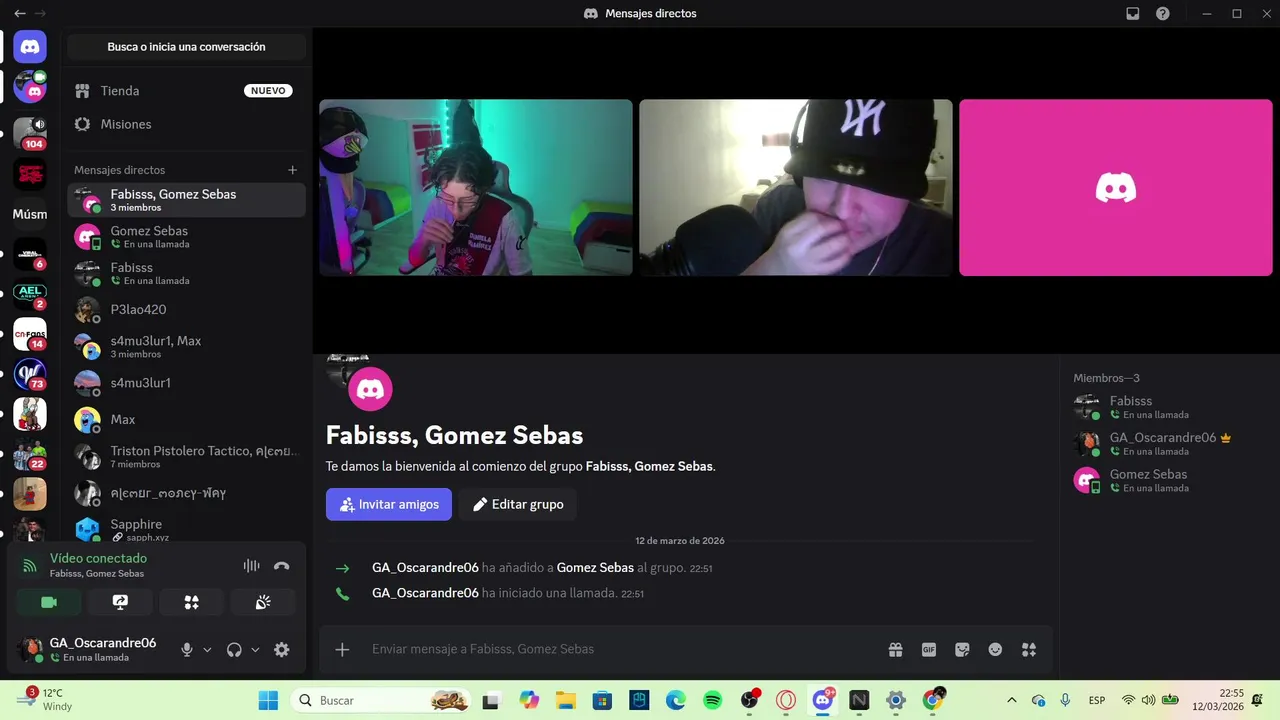Viewport: 1280px width, 720px height.
Task: Go back with the title bar arrow
Action: click(20, 14)
